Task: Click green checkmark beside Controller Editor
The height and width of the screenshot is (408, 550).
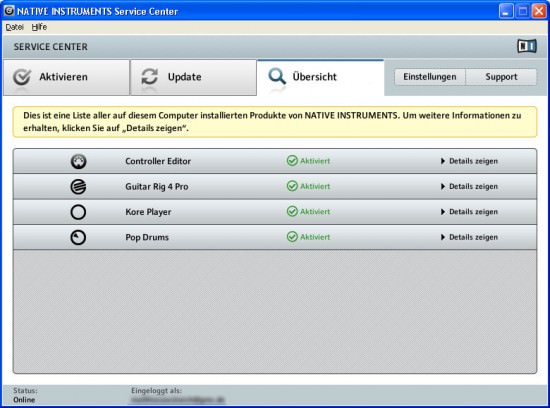Action: 292,161
